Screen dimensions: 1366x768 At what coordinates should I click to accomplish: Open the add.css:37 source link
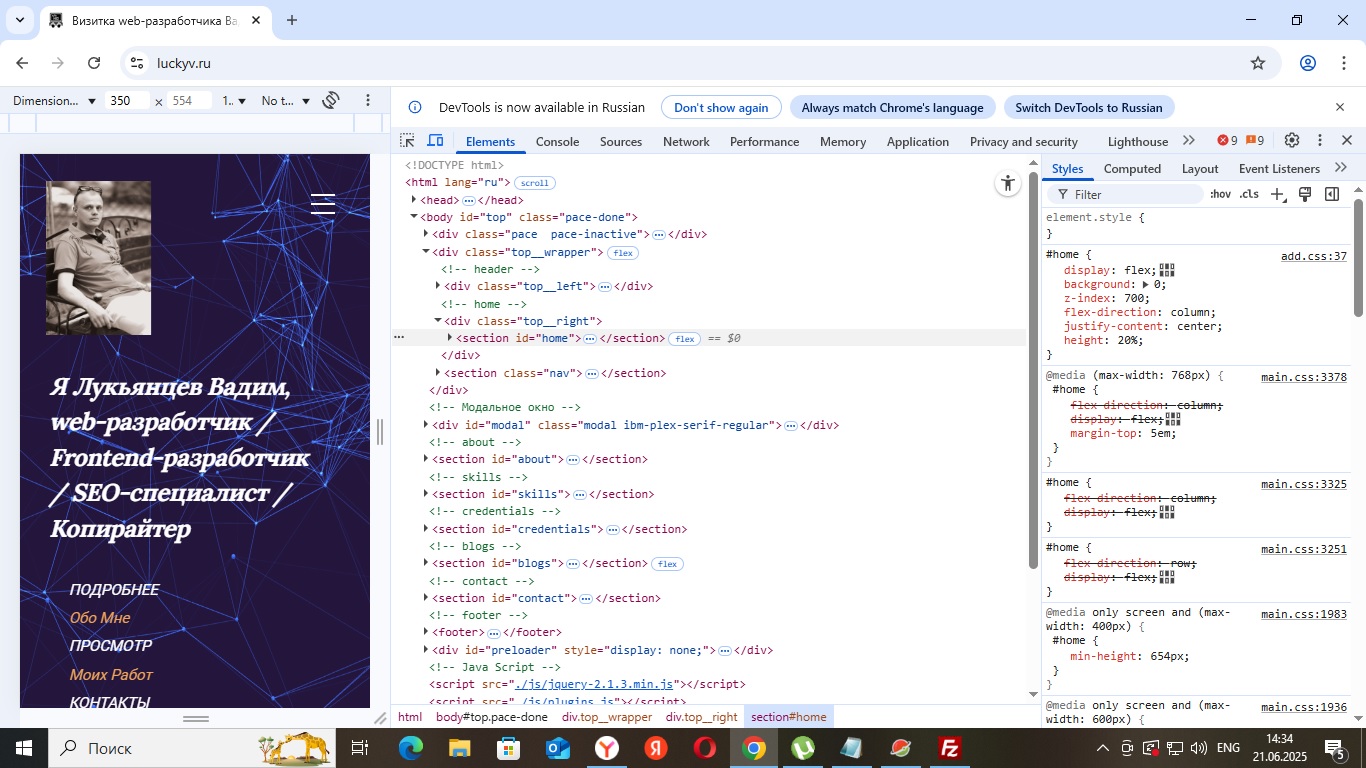tap(1314, 257)
